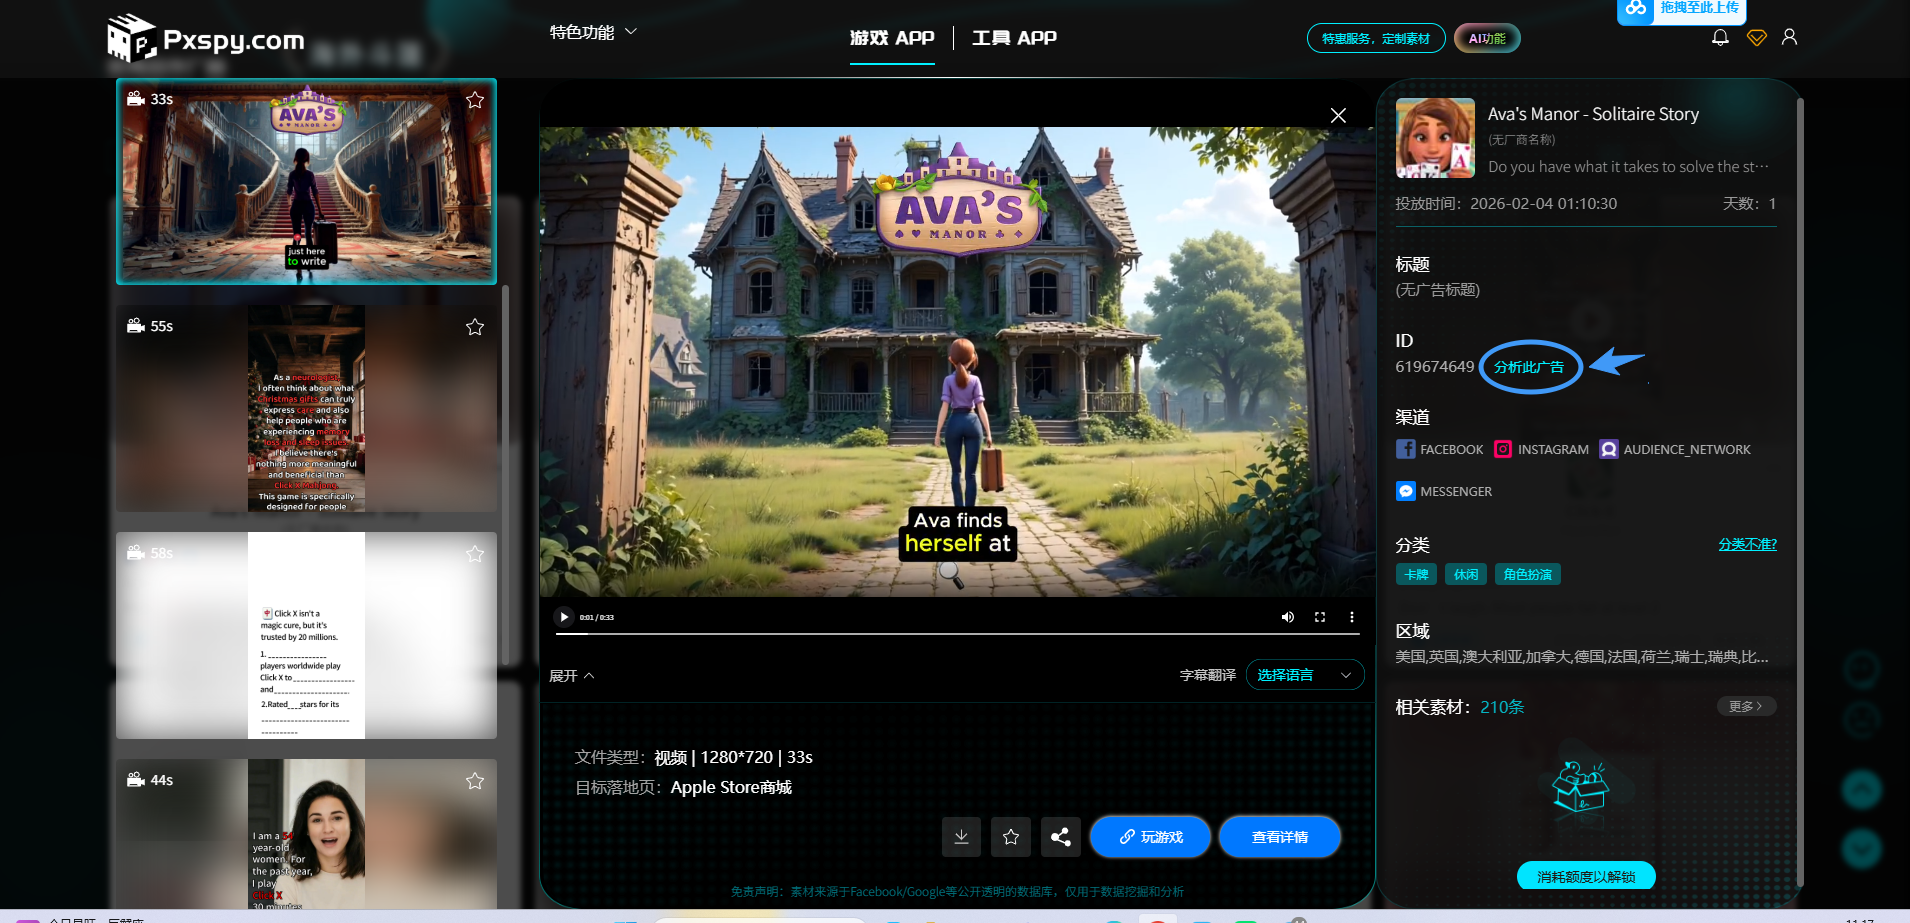Mute the video volume
This screenshot has width=1910, height=923.
[1288, 617]
